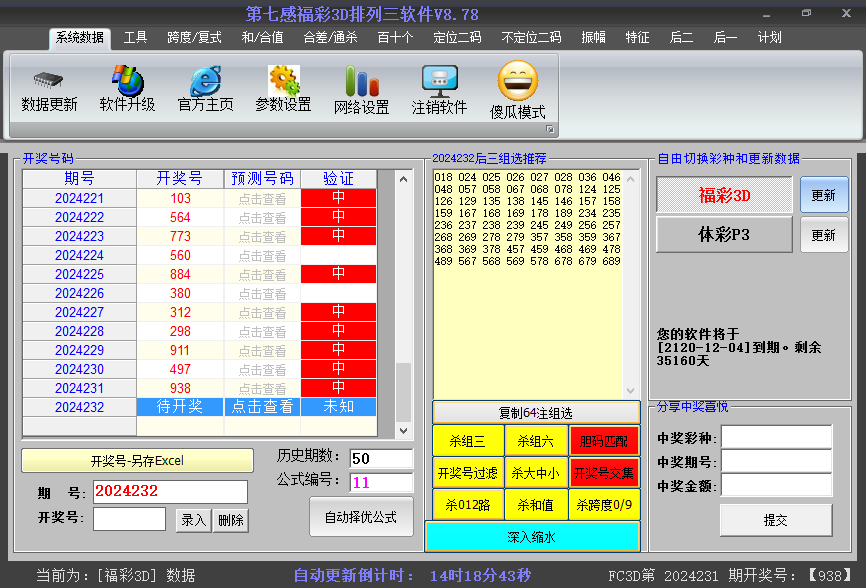The height and width of the screenshot is (588, 866).
Task: Click recommendation list scroll up arrow
Action: (631, 179)
